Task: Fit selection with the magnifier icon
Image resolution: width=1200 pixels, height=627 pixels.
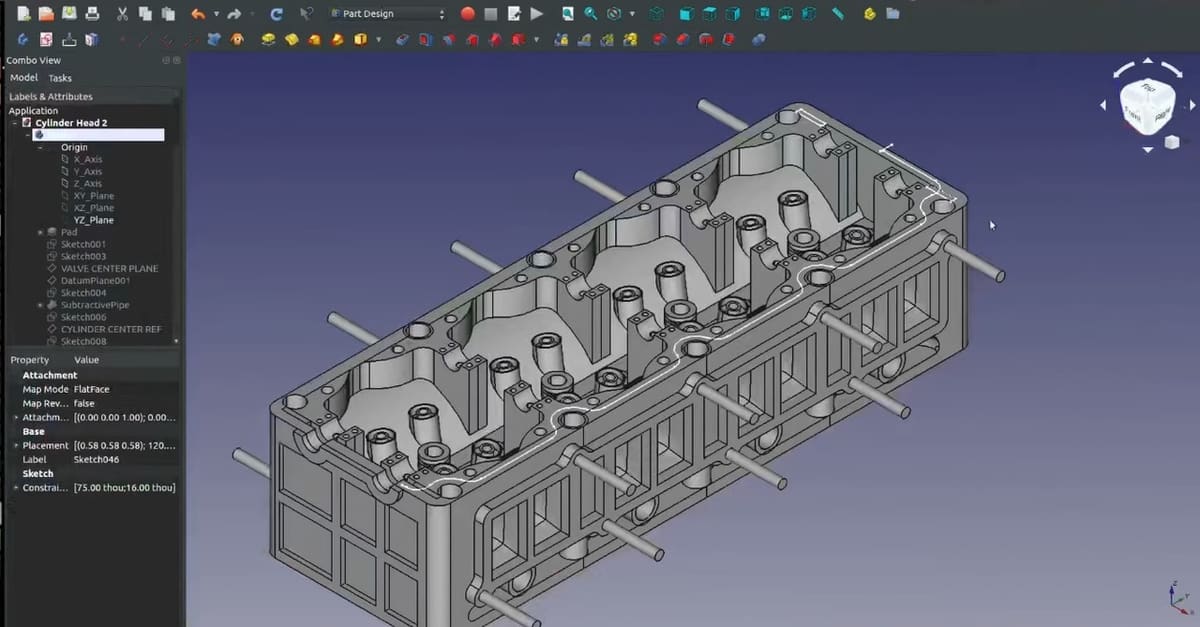Action: click(x=590, y=14)
